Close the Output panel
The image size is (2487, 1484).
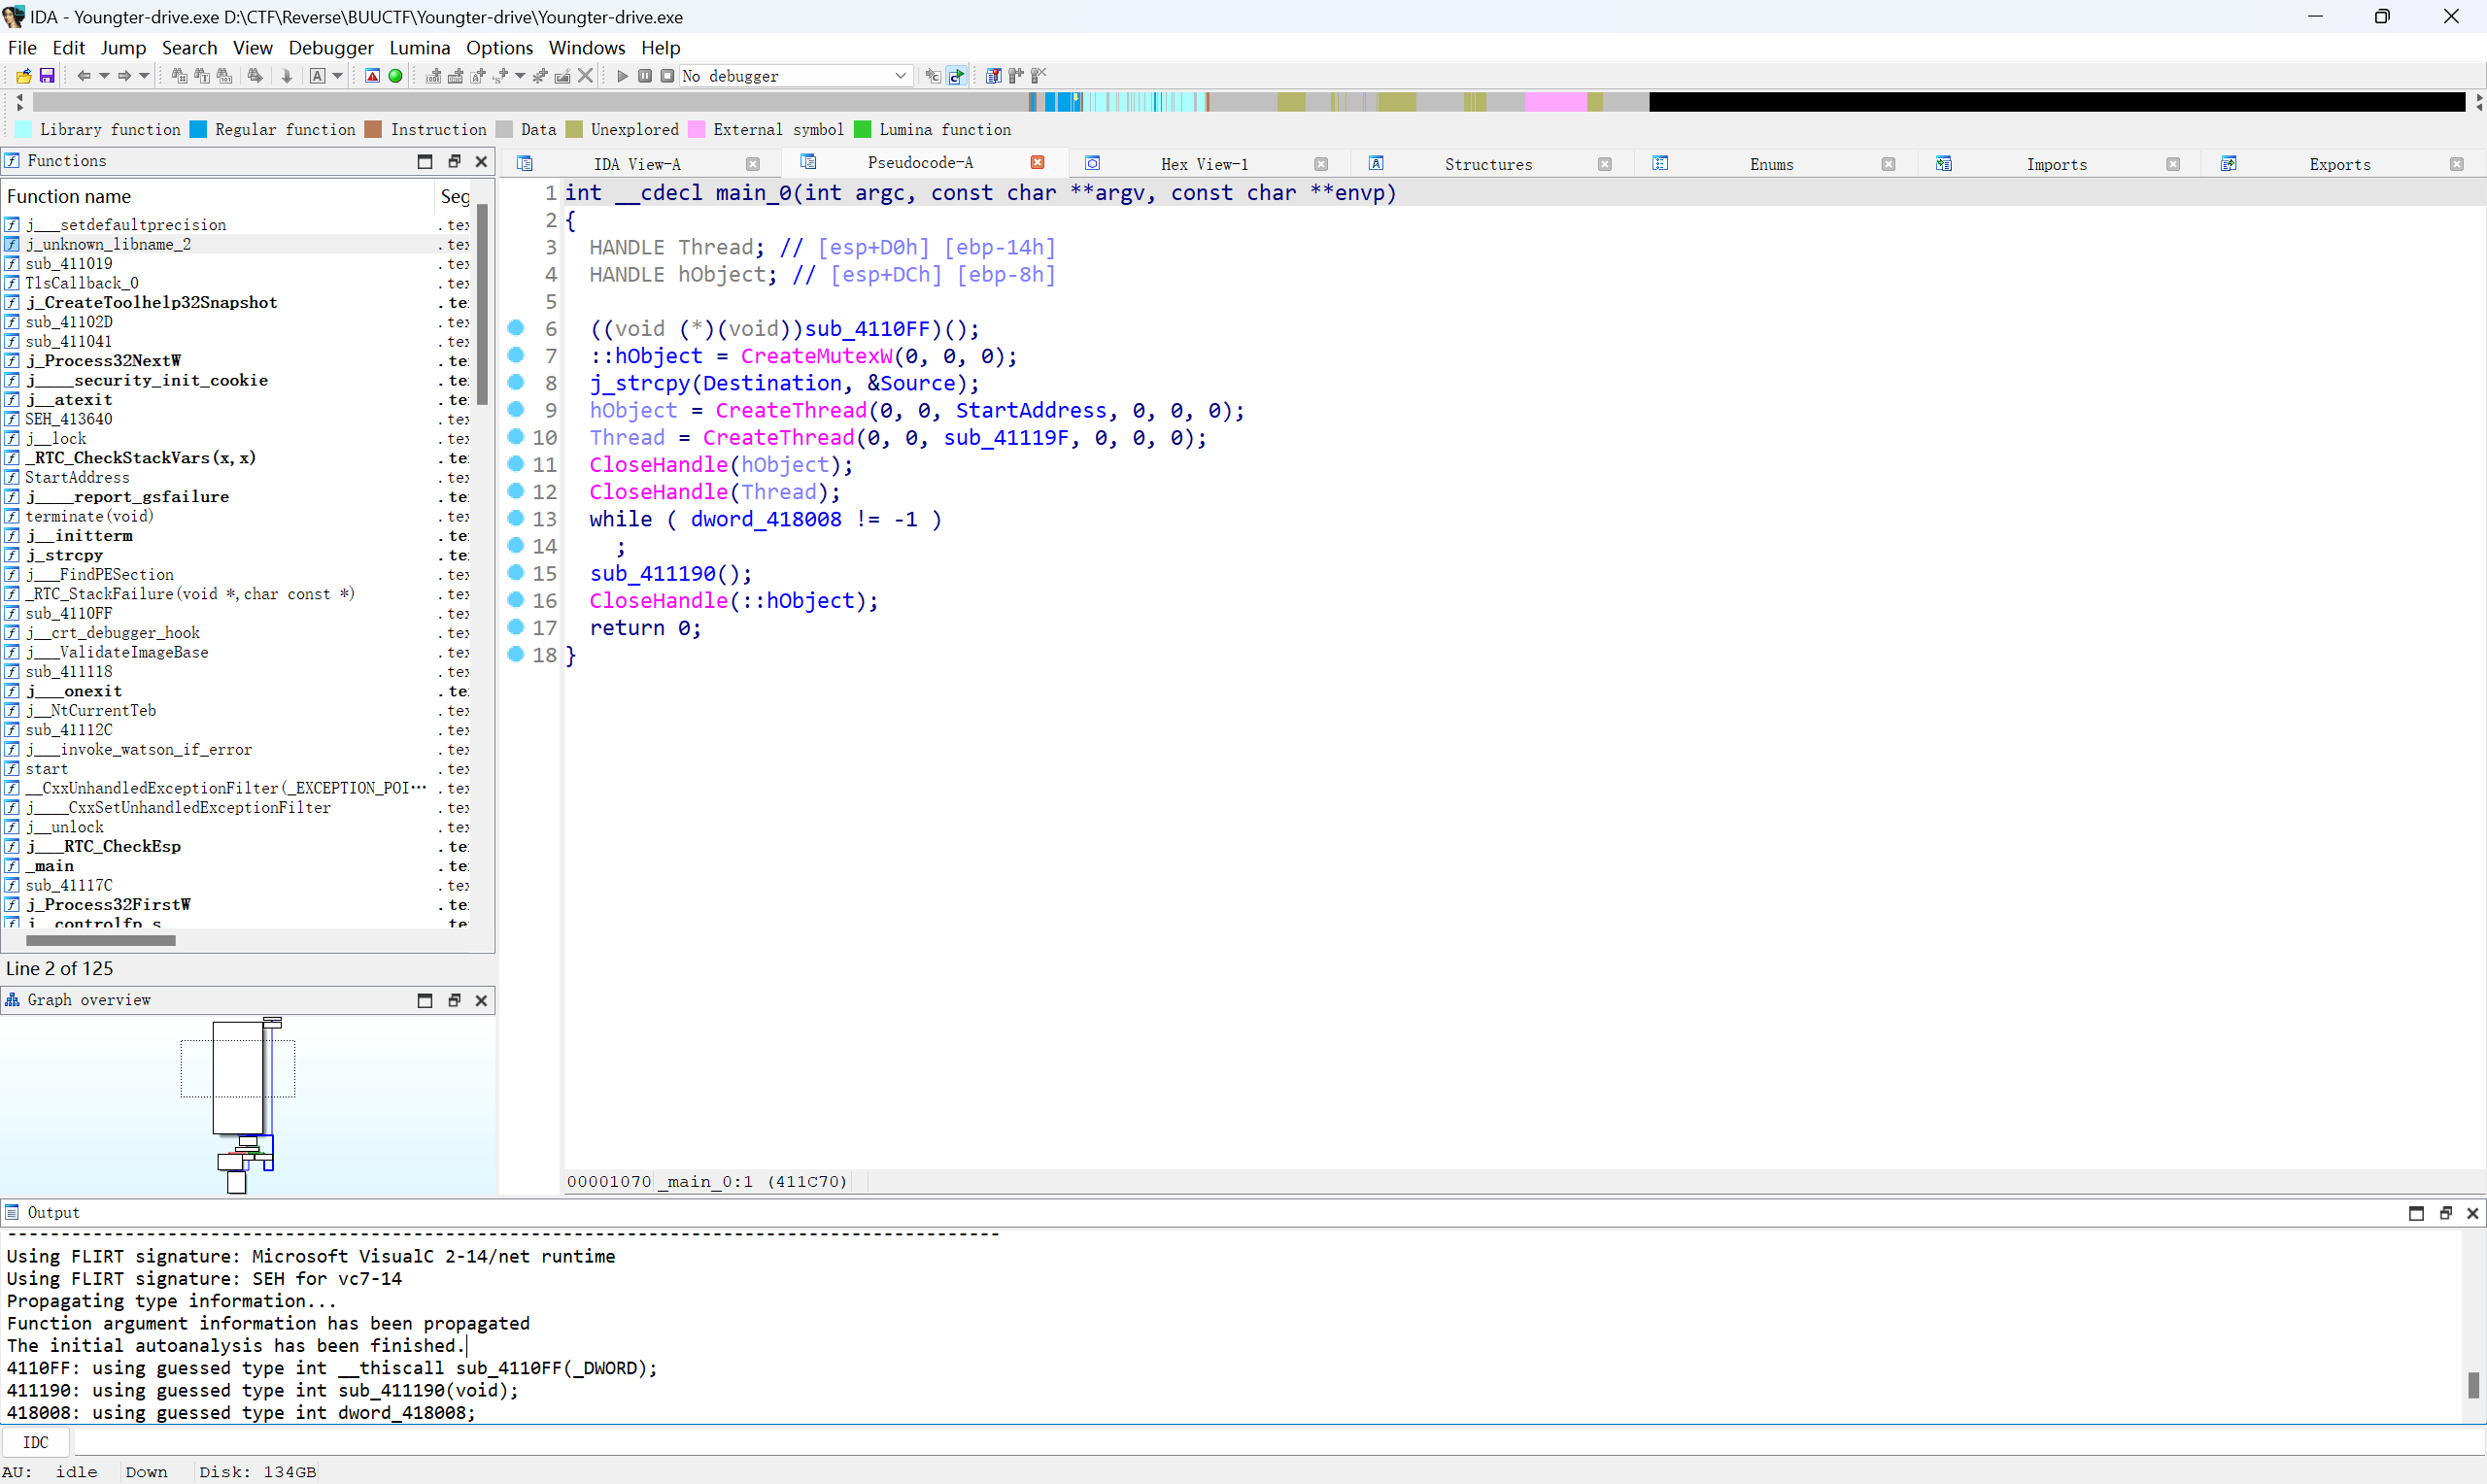click(2473, 1213)
